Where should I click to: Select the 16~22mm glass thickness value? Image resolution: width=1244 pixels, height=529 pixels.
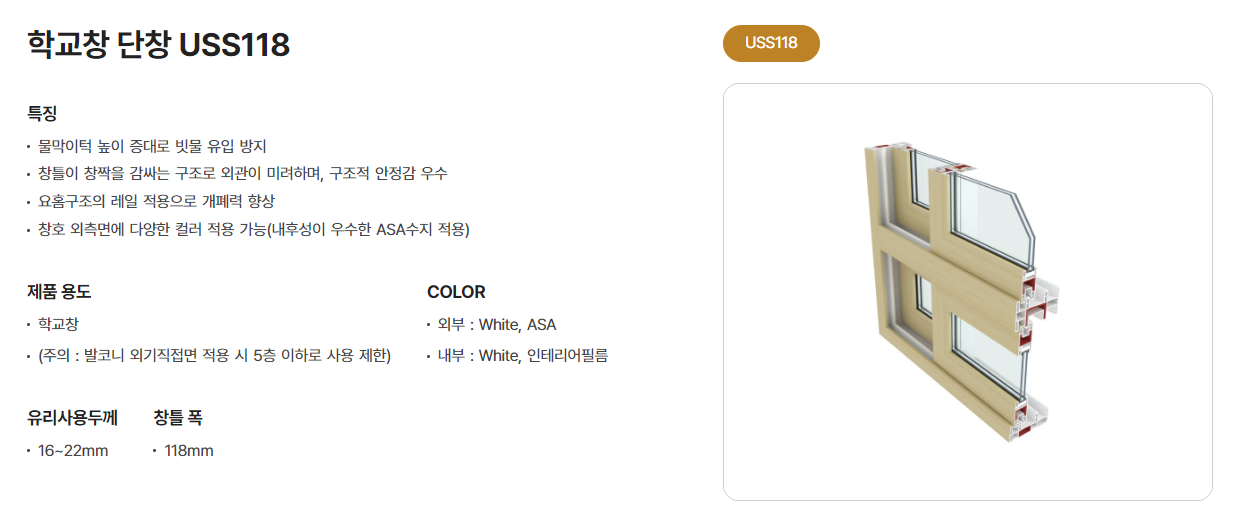pos(73,451)
